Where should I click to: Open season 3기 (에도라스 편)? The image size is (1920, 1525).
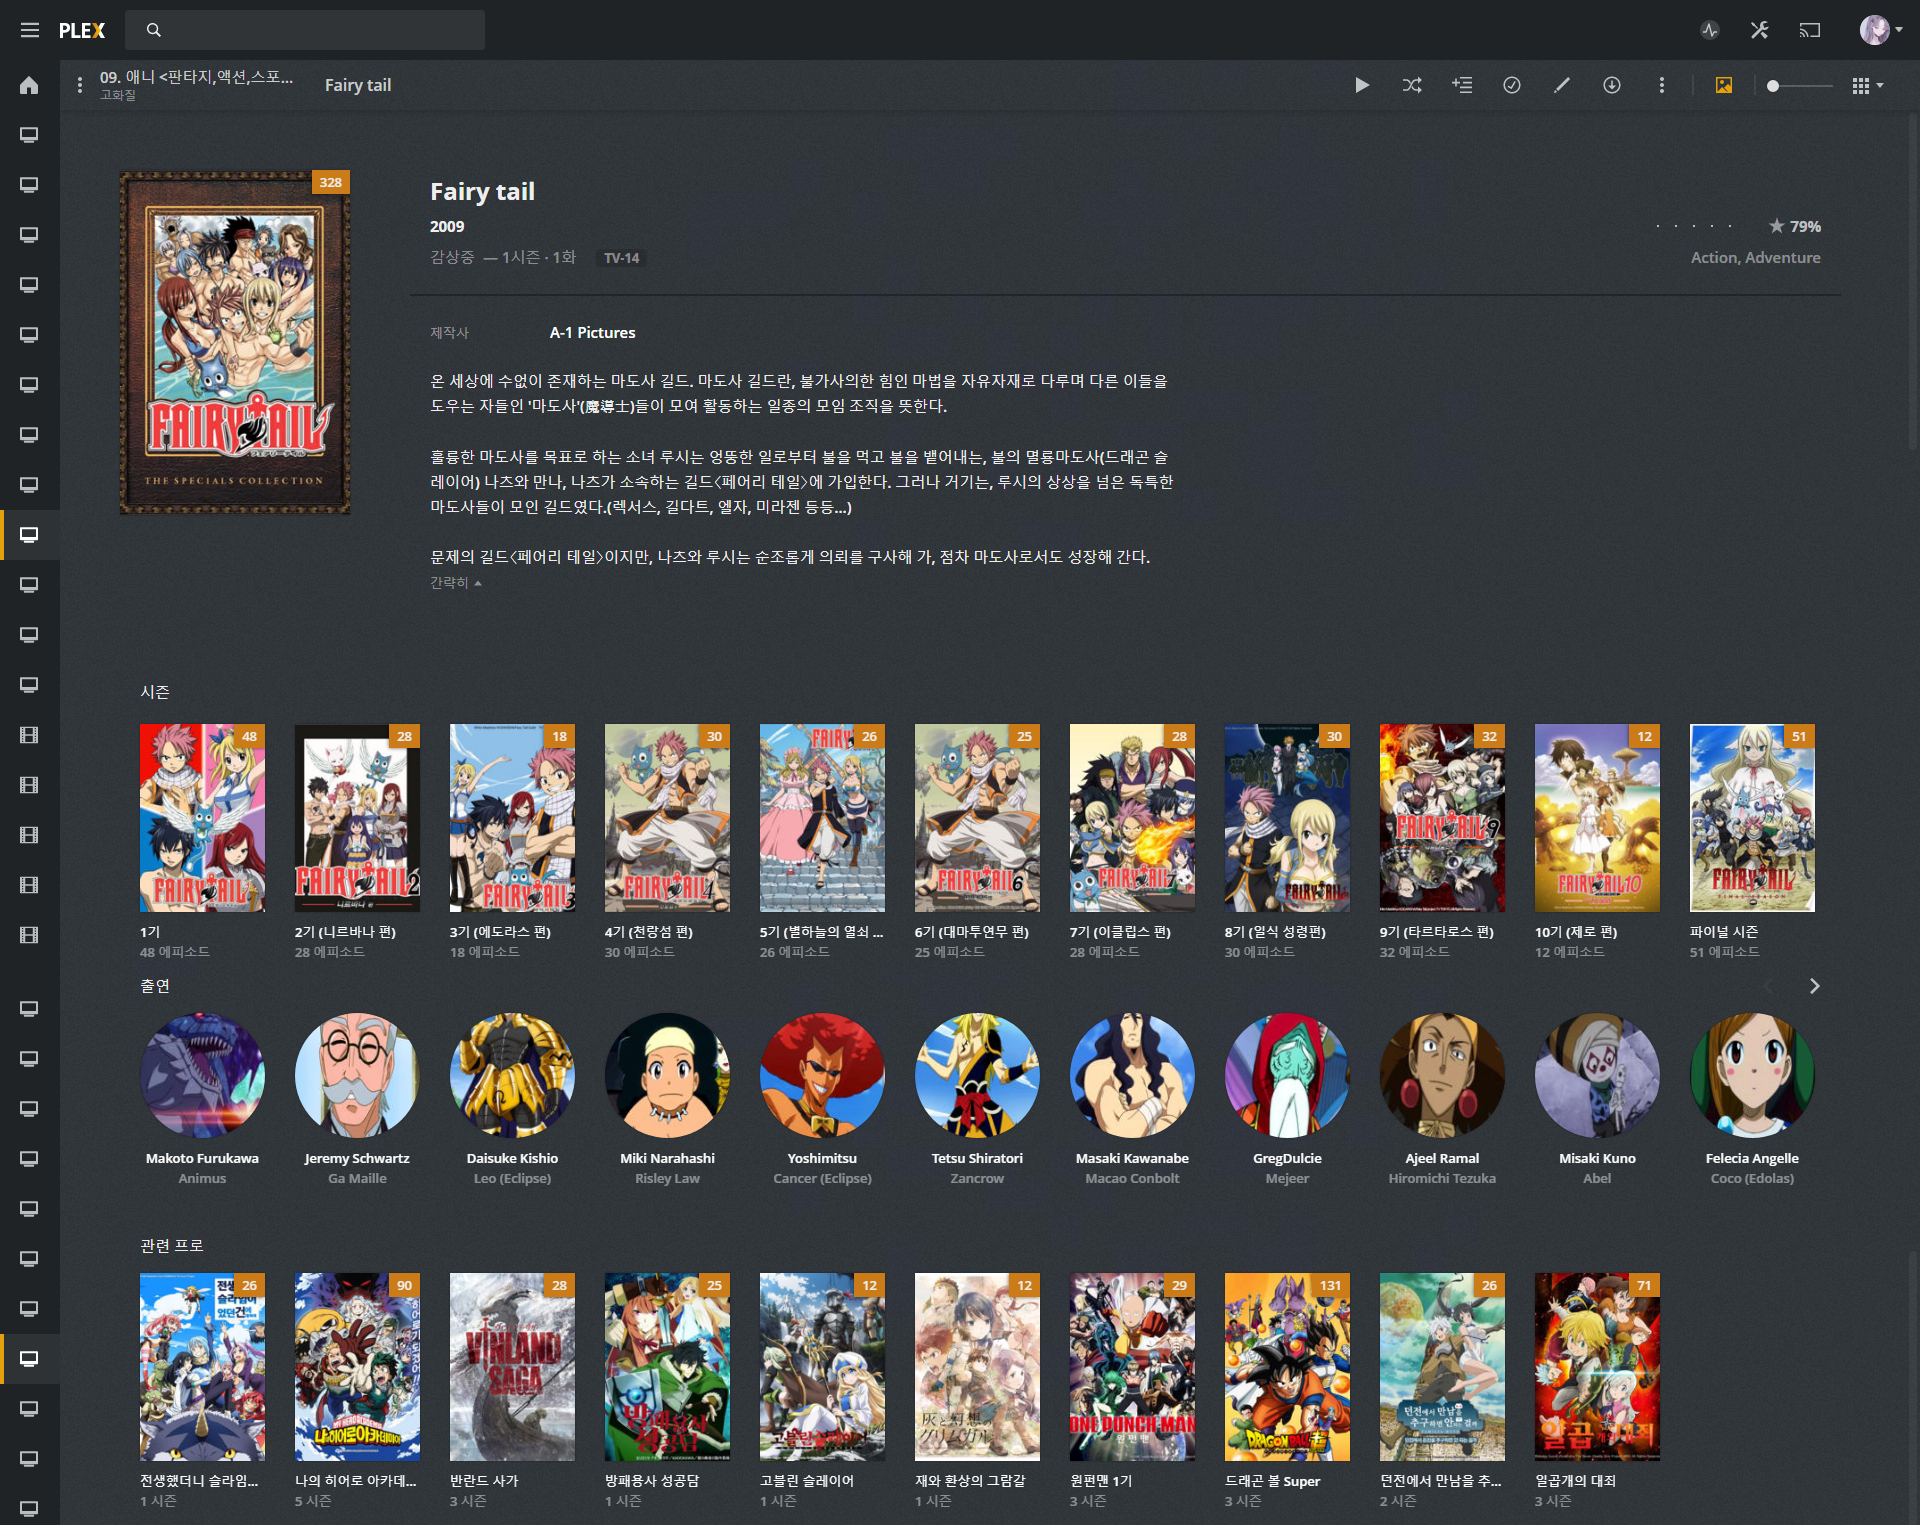point(512,817)
